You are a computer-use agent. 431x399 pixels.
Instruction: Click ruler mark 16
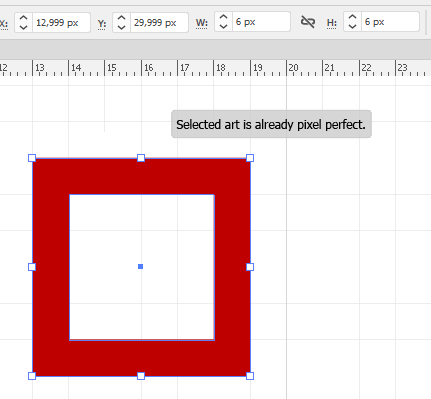[149, 68]
